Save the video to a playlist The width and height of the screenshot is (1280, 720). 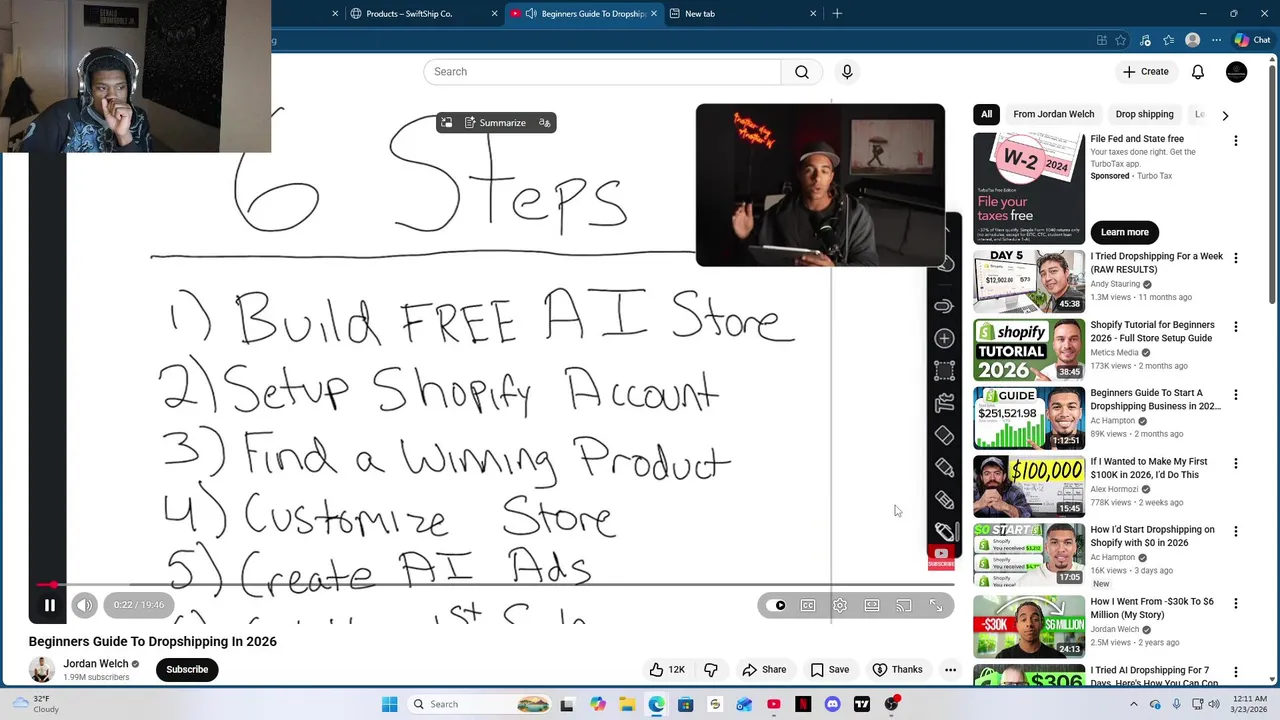point(830,670)
